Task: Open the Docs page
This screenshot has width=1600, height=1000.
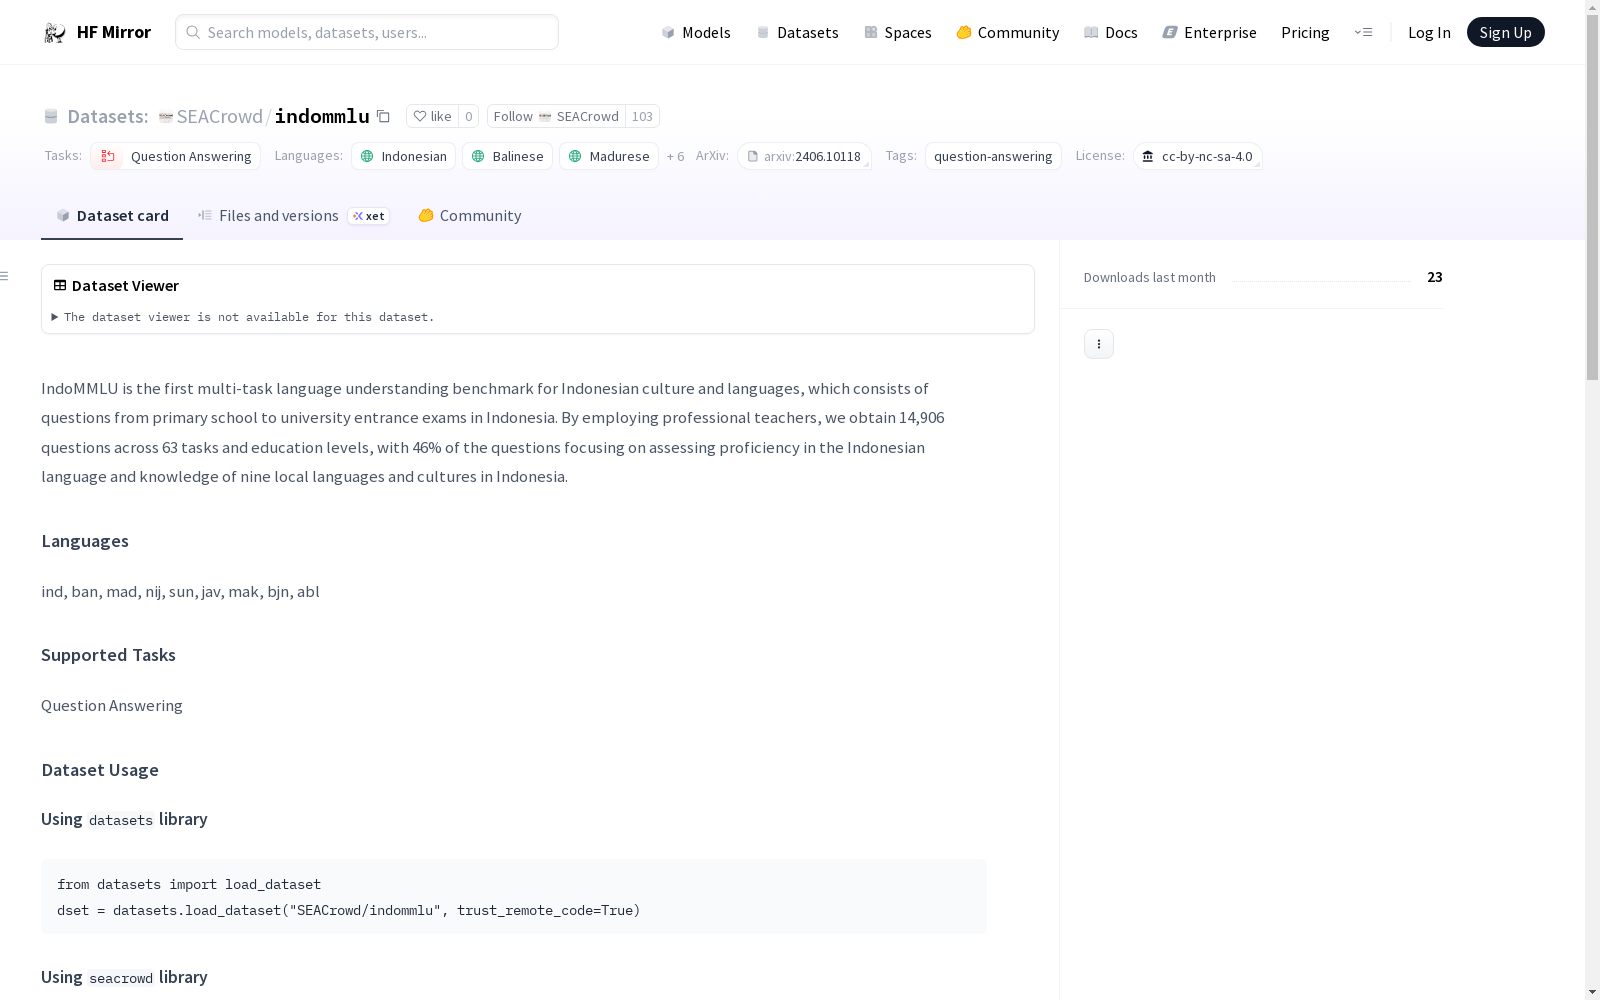Action: [x=1111, y=32]
